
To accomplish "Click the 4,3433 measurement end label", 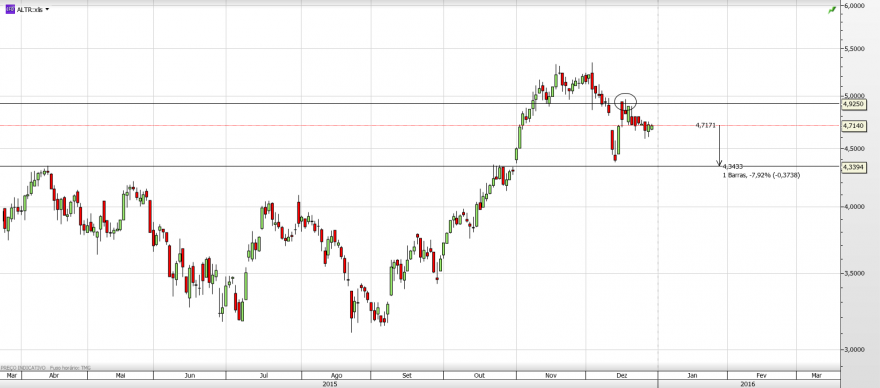I will [x=733, y=167].
